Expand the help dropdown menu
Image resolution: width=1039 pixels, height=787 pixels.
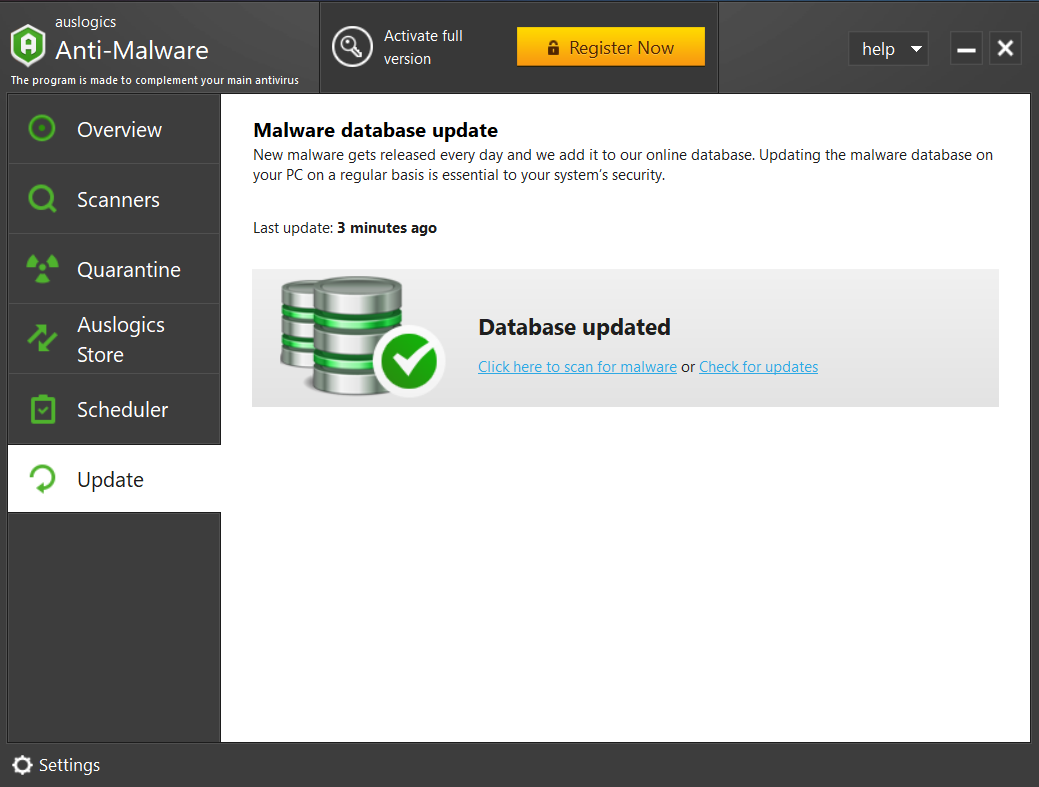pyautogui.click(x=888, y=48)
